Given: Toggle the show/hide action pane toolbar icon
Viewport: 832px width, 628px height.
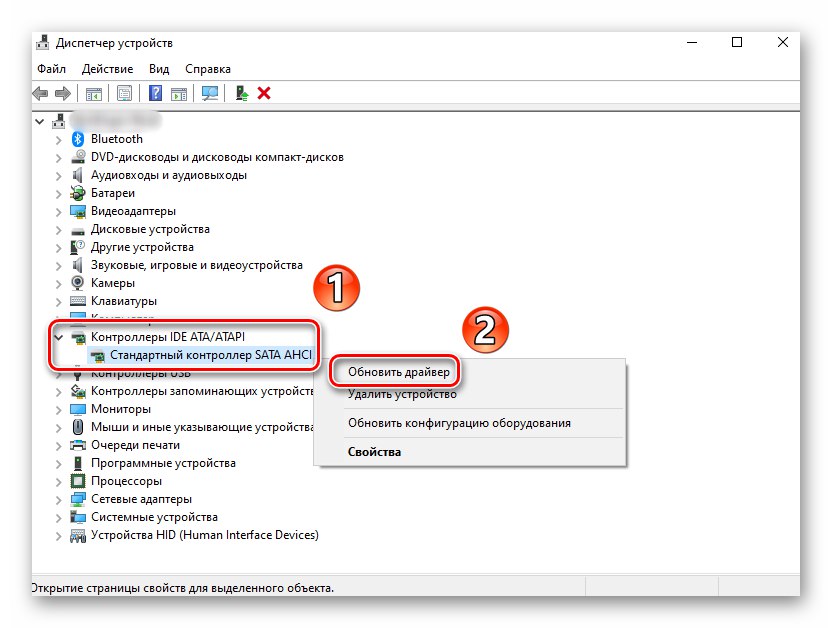Looking at the screenshot, I should (x=179, y=94).
